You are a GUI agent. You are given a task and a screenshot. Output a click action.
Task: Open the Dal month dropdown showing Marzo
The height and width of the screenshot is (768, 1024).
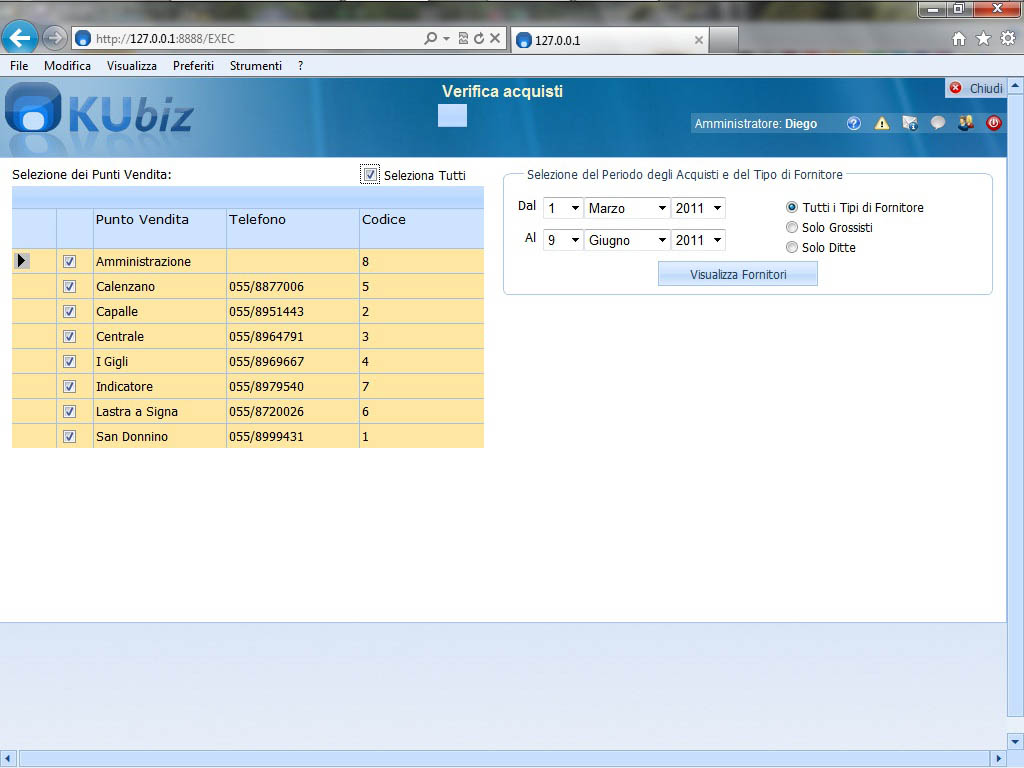[x=627, y=209]
